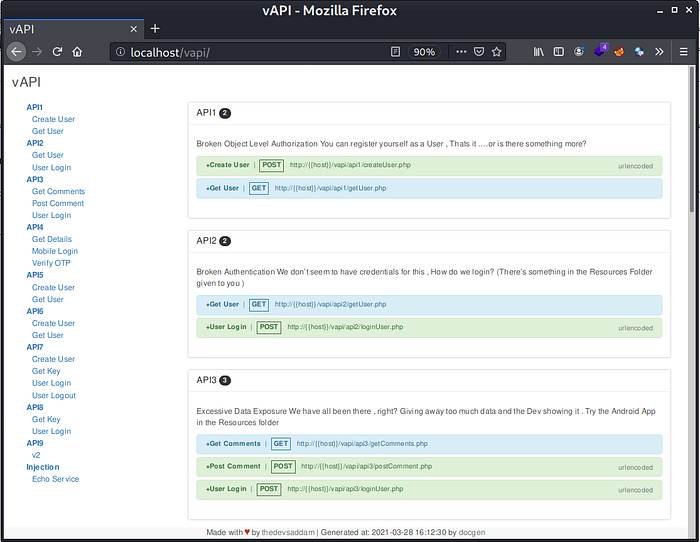Expand the toolbar overflow chevrons

coord(659,52)
